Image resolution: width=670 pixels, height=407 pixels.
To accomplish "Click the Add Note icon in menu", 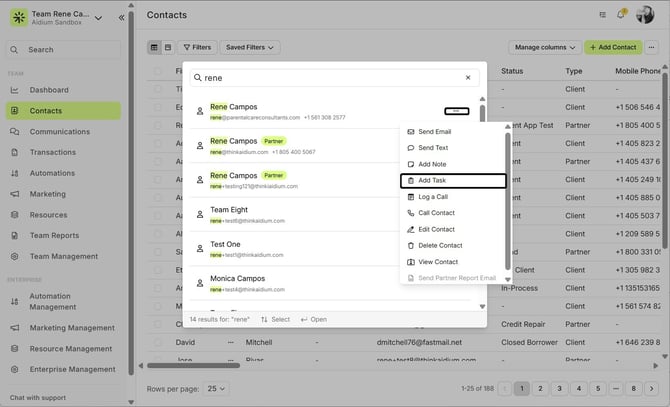I will click(x=410, y=164).
